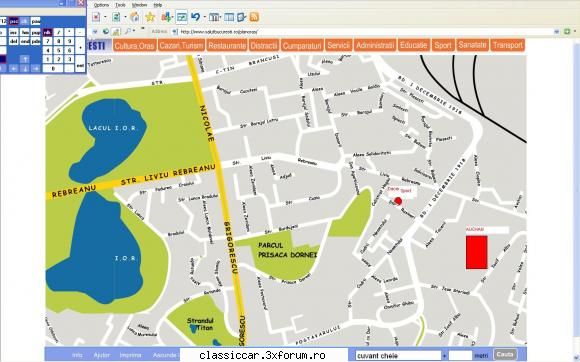This screenshot has height=362, width=580.
Task: Click the split panel view icon
Action: pos(229,17)
